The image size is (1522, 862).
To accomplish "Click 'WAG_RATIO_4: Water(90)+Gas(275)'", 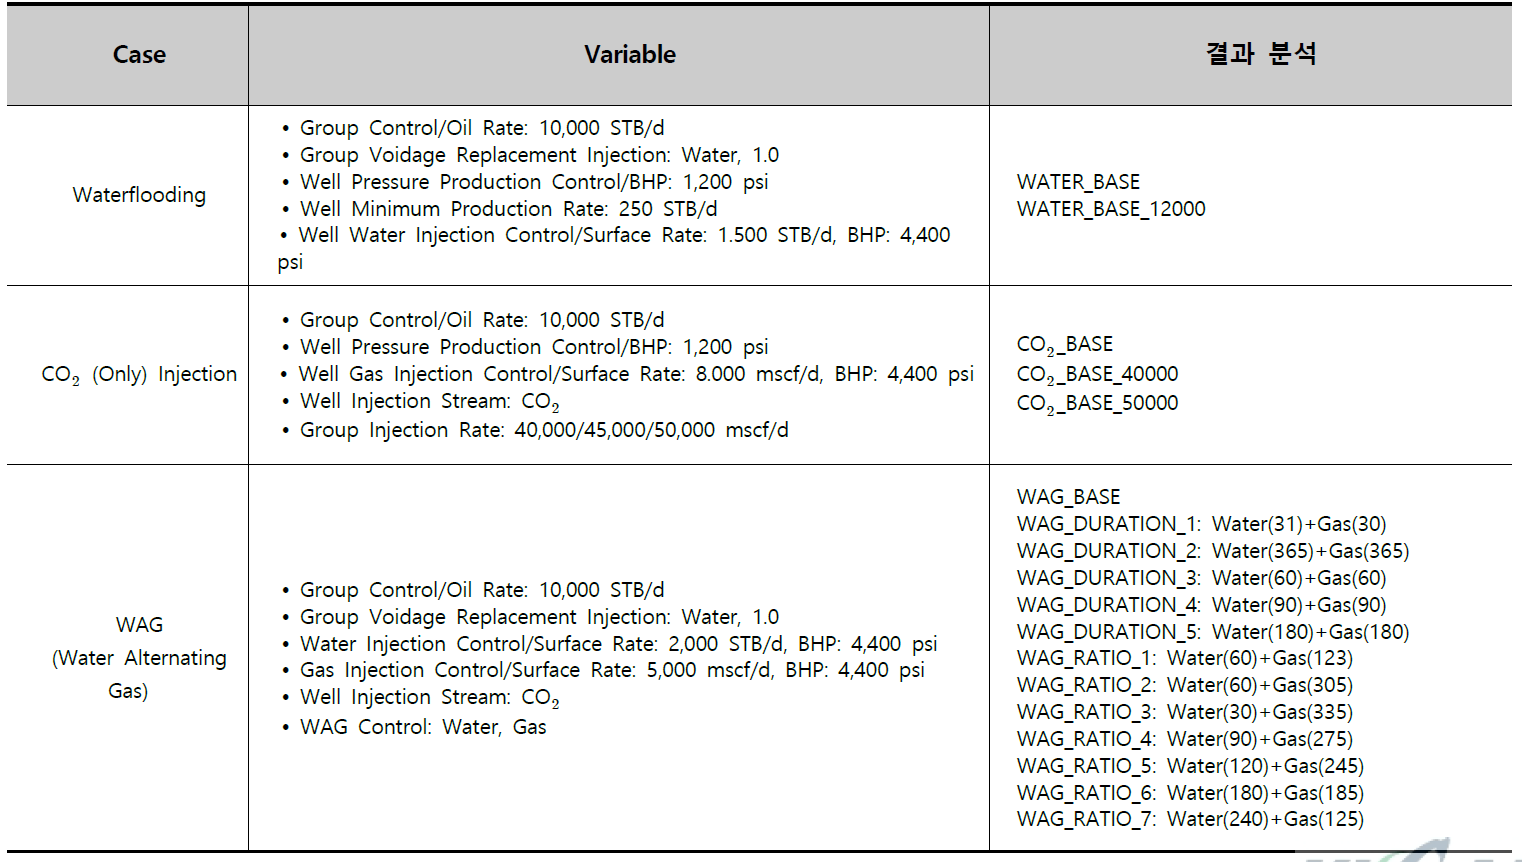I will (x=1185, y=739).
